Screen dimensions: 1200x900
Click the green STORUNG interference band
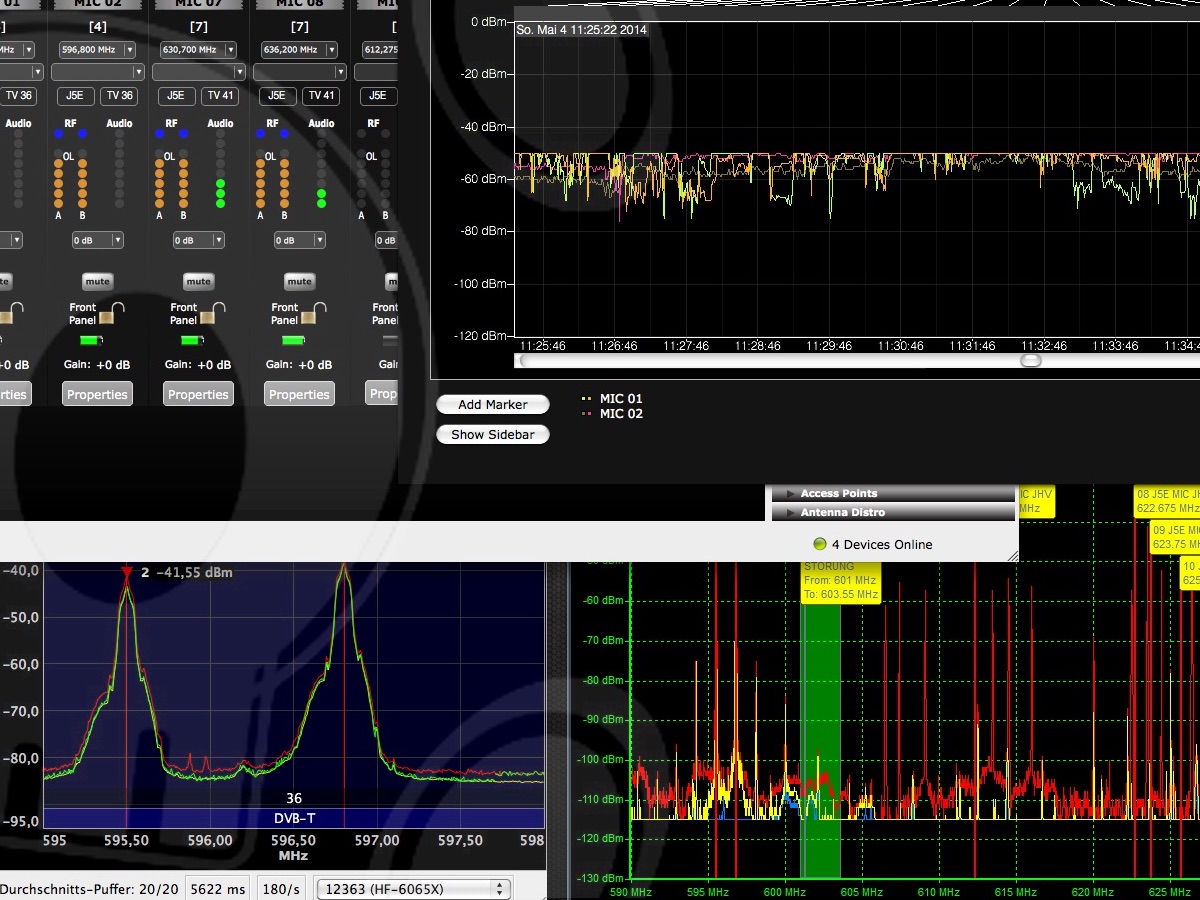point(822,740)
